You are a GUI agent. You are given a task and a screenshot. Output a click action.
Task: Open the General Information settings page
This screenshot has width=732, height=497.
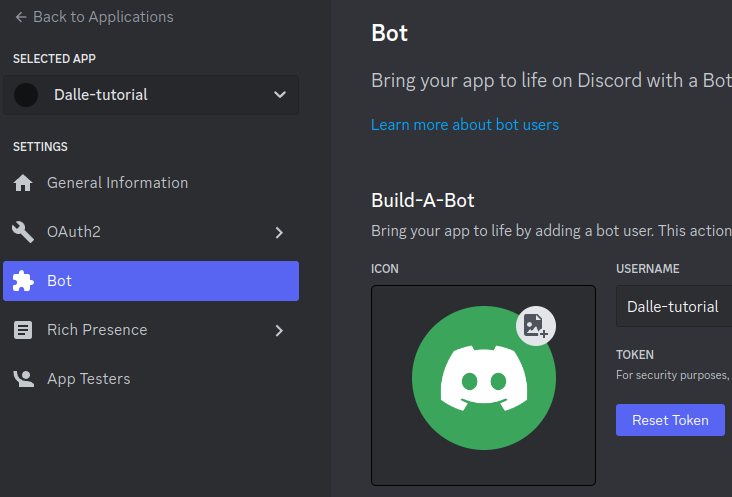click(117, 183)
